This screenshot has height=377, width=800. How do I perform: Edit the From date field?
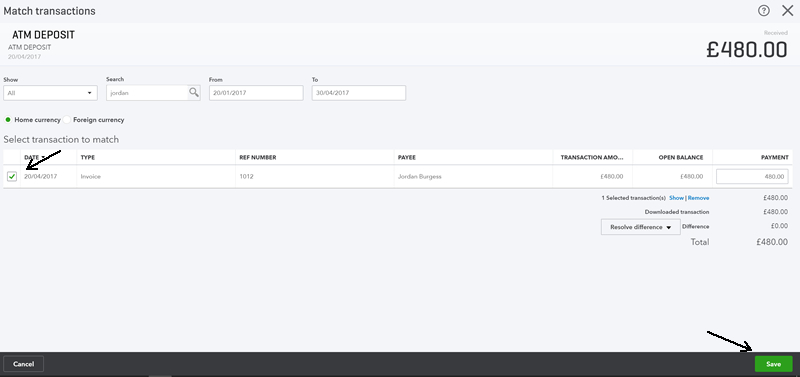256,93
